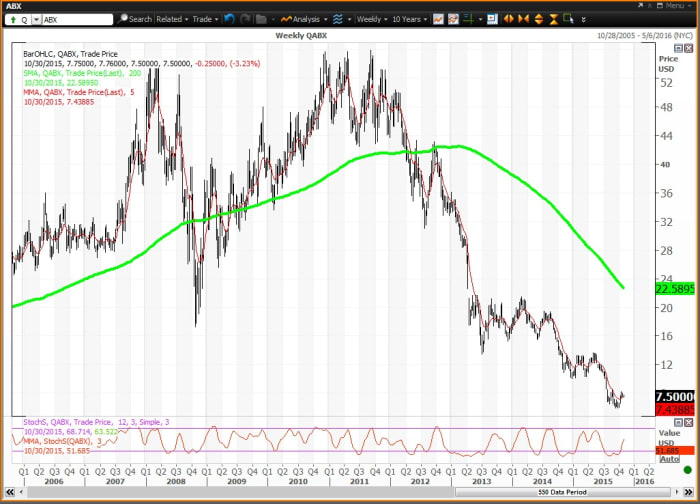This screenshot has width=700, height=504.
Task: Click the 2016 year axis label
Action: click(x=644, y=482)
